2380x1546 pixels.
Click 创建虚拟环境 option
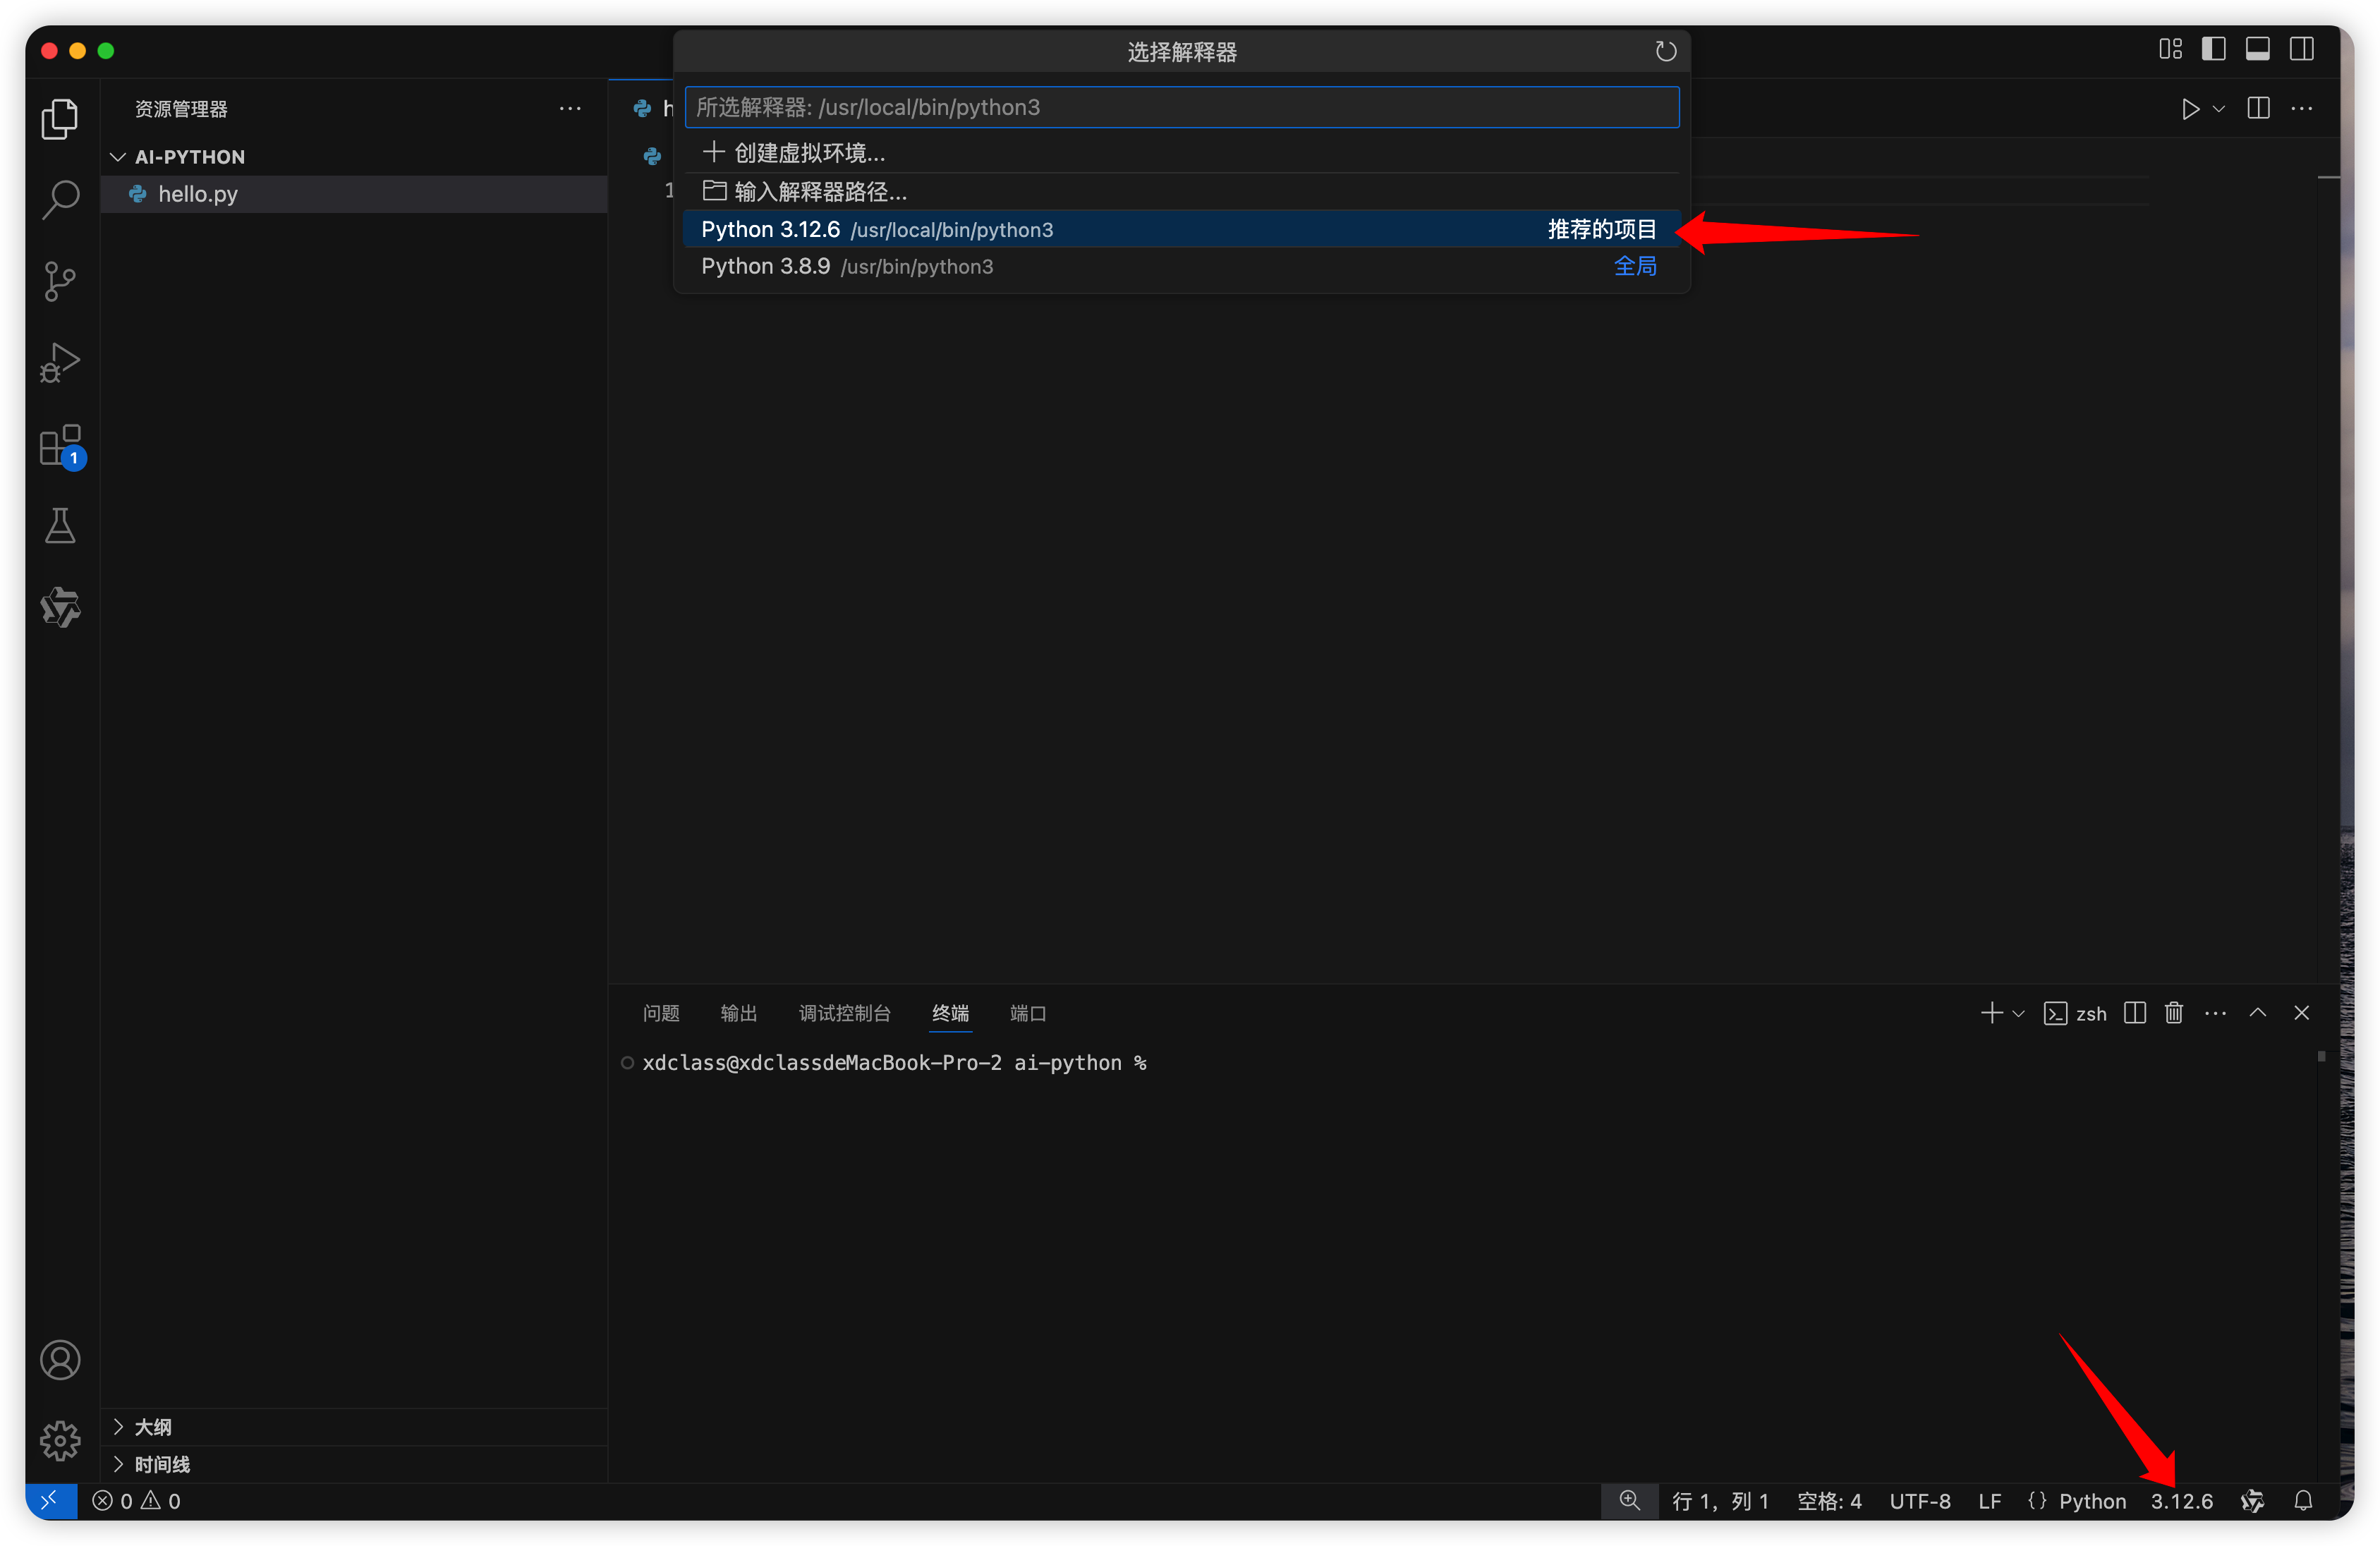click(809, 153)
